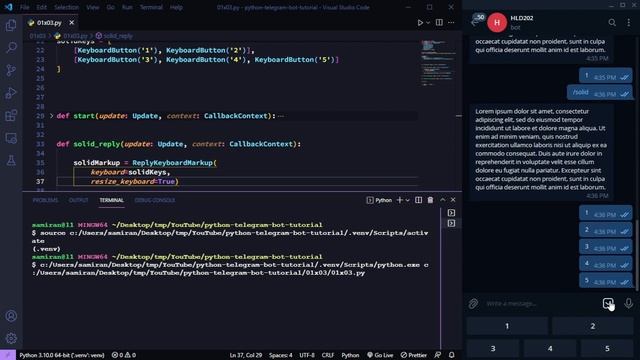640x360 pixels.
Task: Open the new terminal profile dropdown
Action: pyautogui.click(x=407, y=200)
